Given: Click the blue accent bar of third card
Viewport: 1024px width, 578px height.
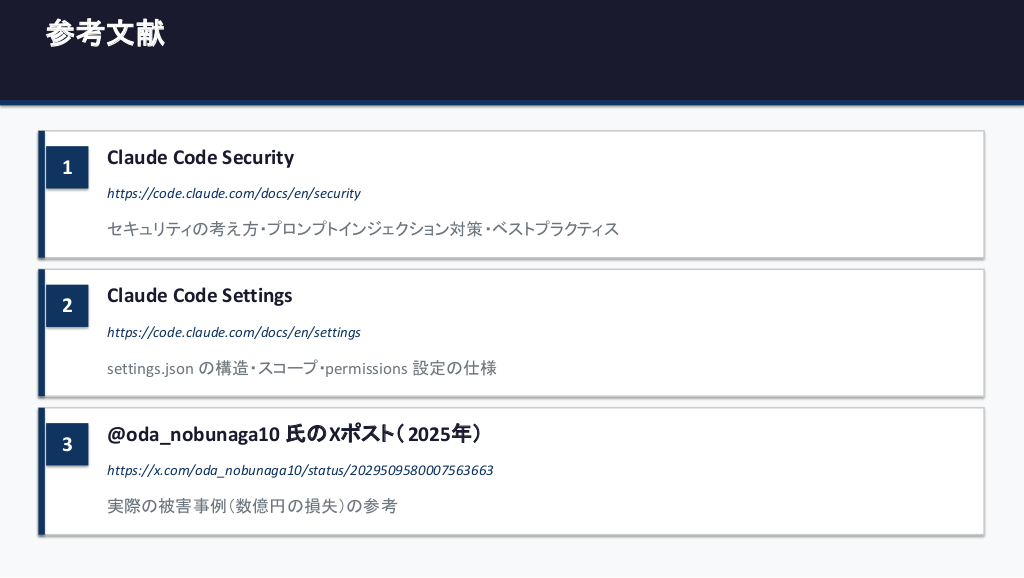Looking at the screenshot, I should [42, 471].
